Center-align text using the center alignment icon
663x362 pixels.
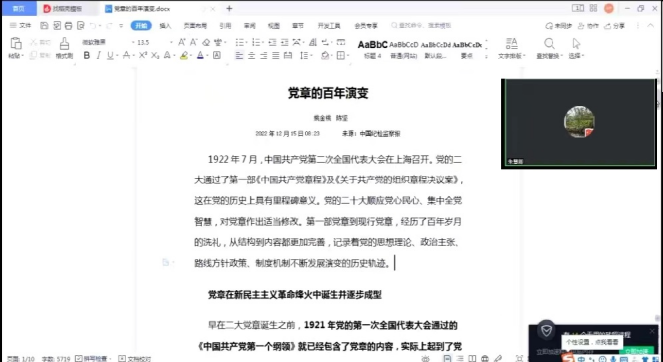252,55
